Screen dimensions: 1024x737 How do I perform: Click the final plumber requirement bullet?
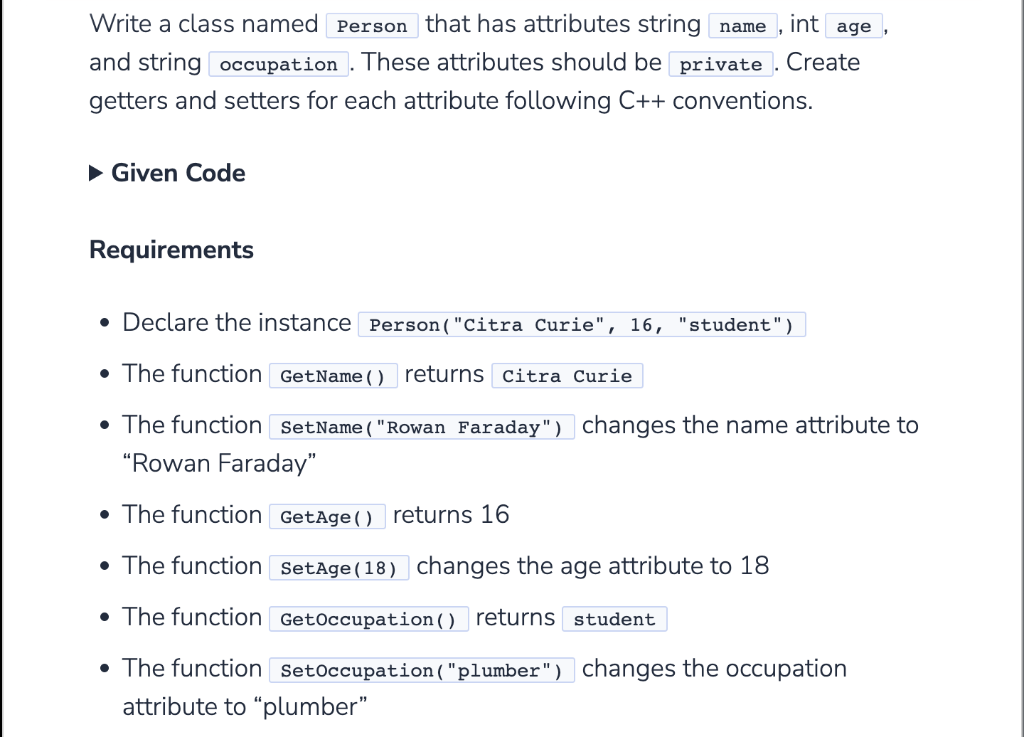pyautogui.click(x=105, y=668)
